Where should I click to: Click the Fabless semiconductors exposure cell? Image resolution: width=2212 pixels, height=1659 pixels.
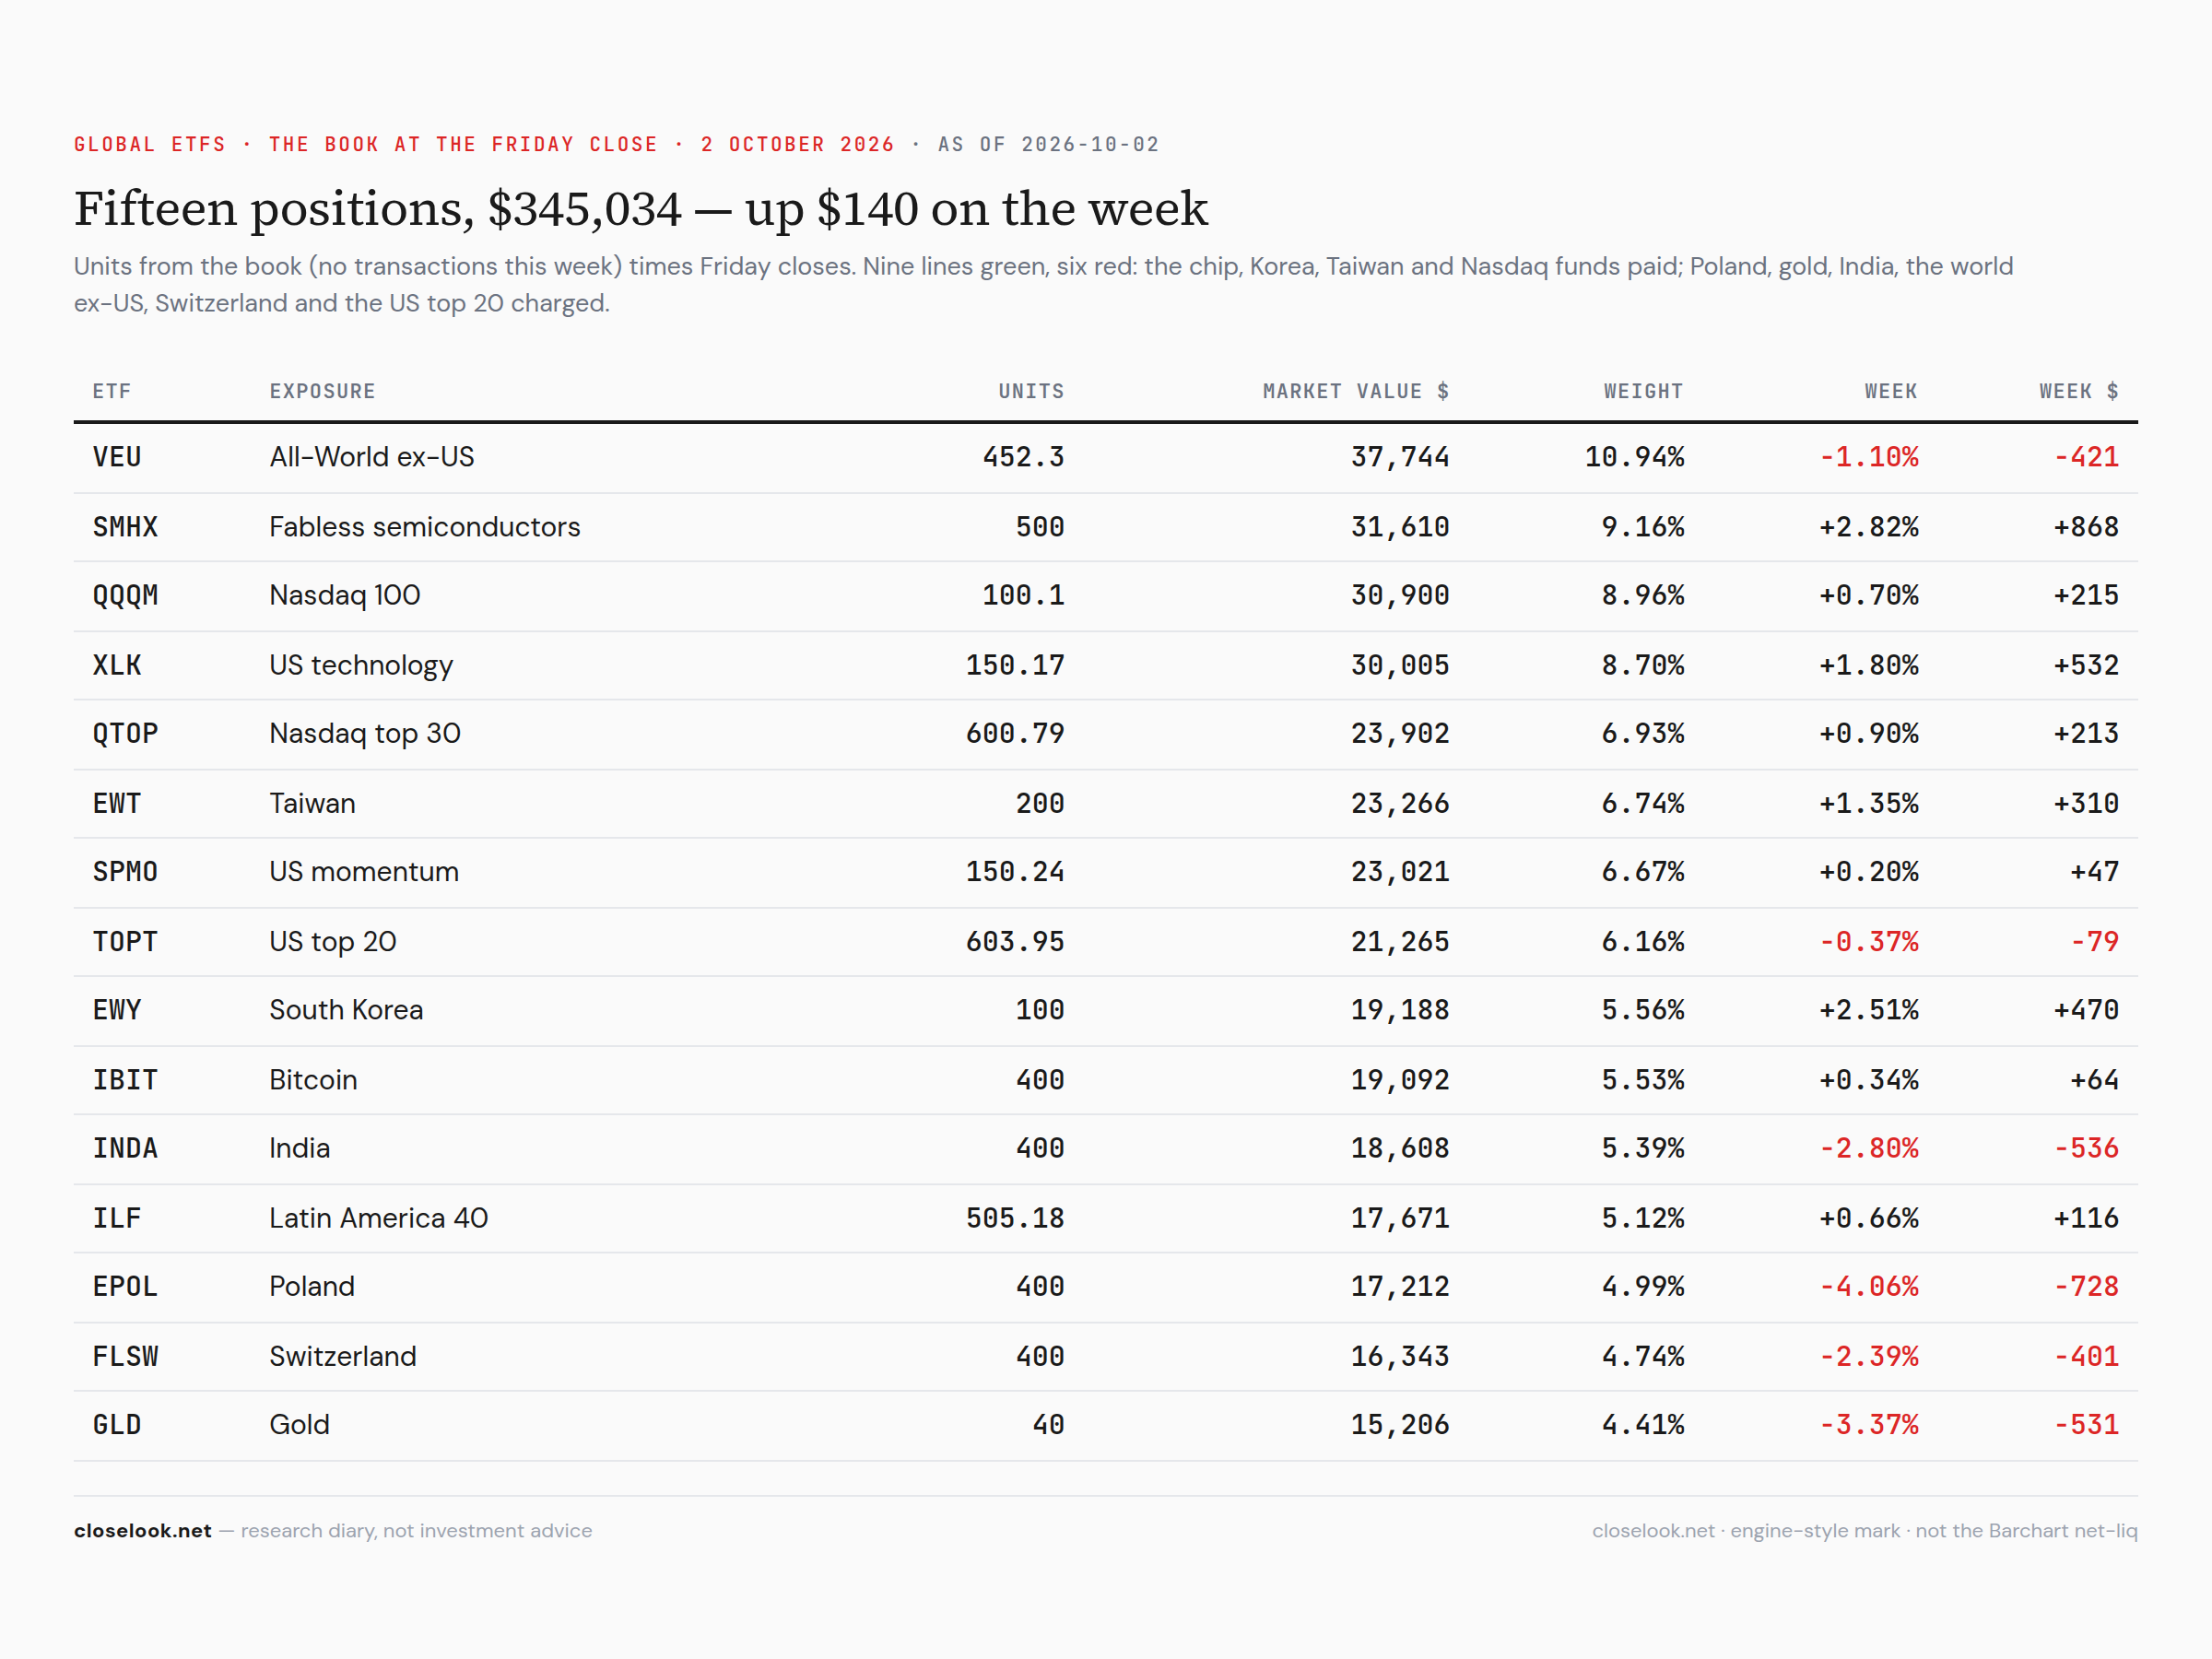click(425, 527)
